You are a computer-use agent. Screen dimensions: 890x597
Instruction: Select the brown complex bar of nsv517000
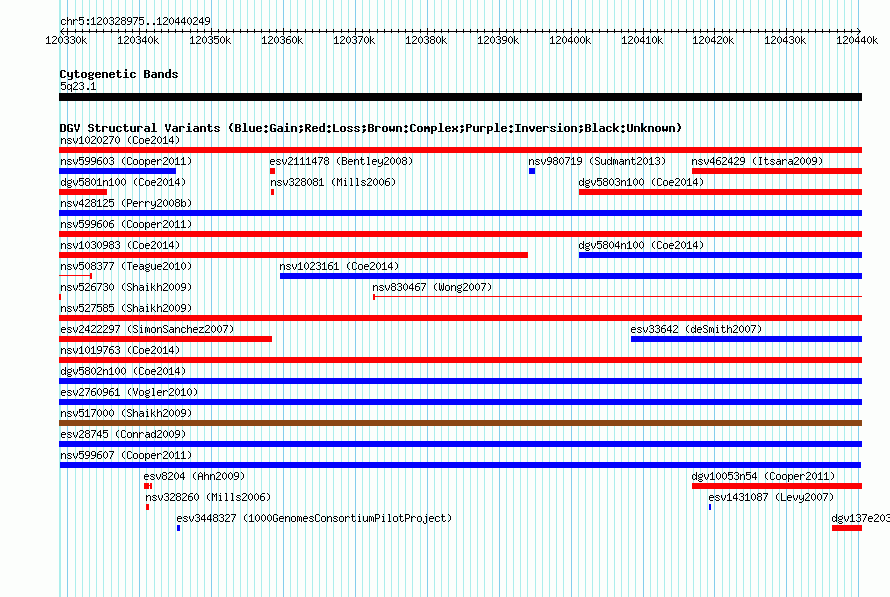460,423
